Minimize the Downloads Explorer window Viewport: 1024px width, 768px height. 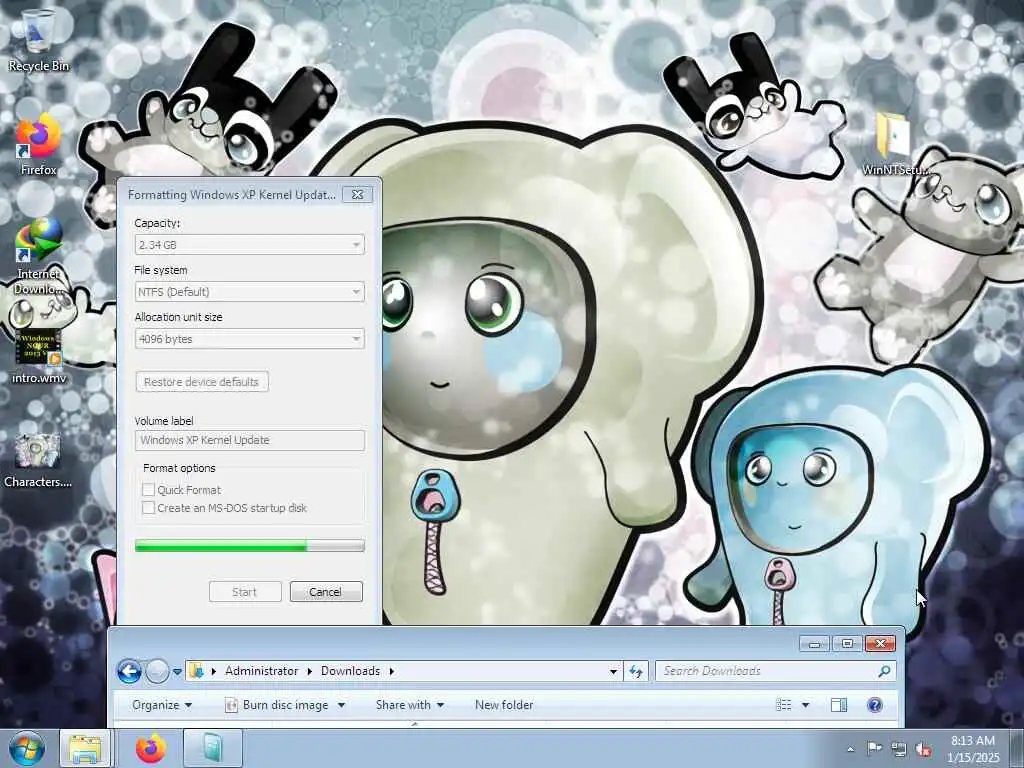814,644
